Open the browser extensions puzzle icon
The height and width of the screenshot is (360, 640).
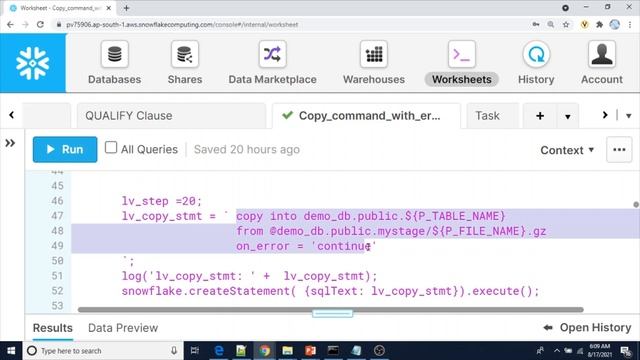tap(599, 24)
